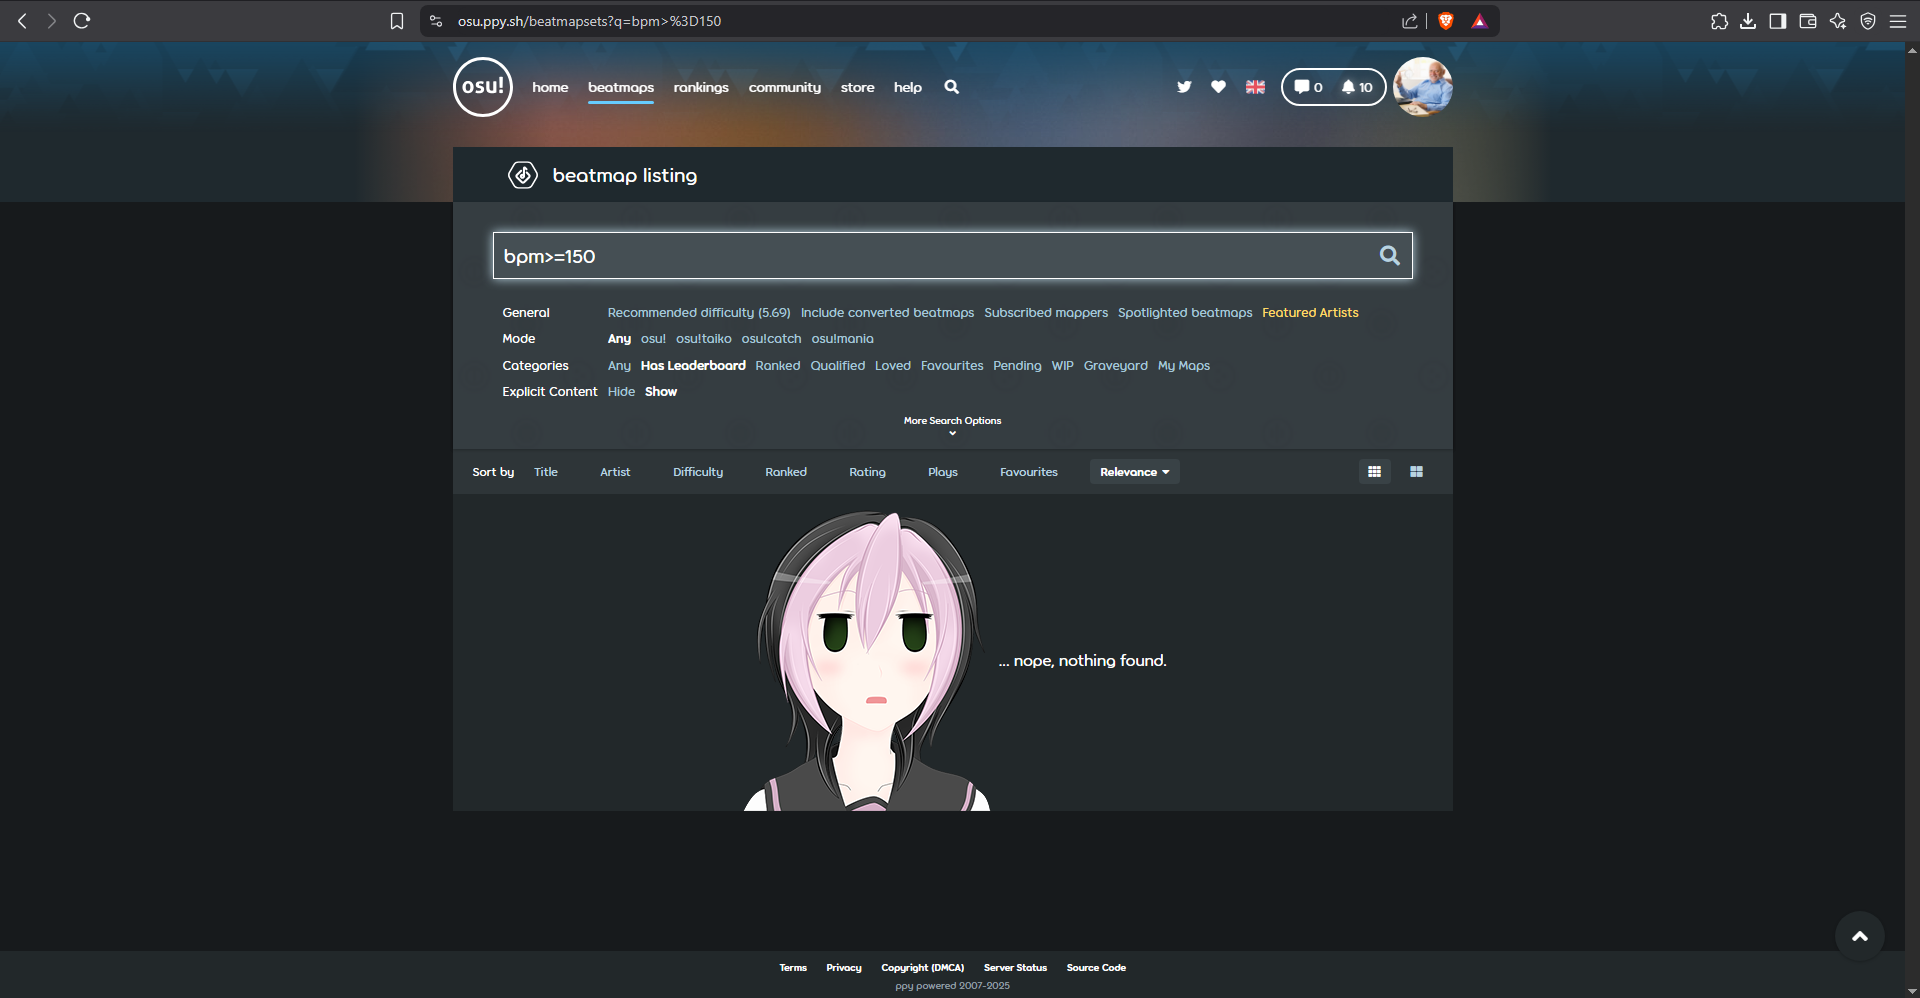Screen dimensions: 1920x998
Task: Go back with browser back arrow
Action: click(22, 21)
